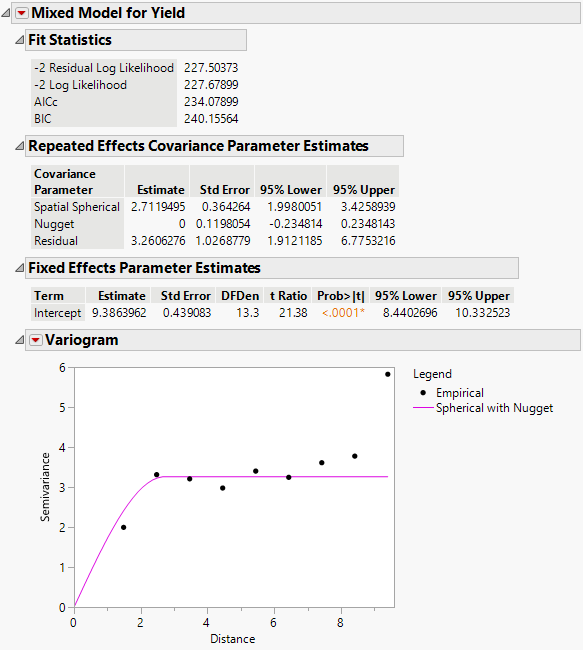Collapse Repeated Effects Covariance Parameter Estimates section

pos(19,146)
